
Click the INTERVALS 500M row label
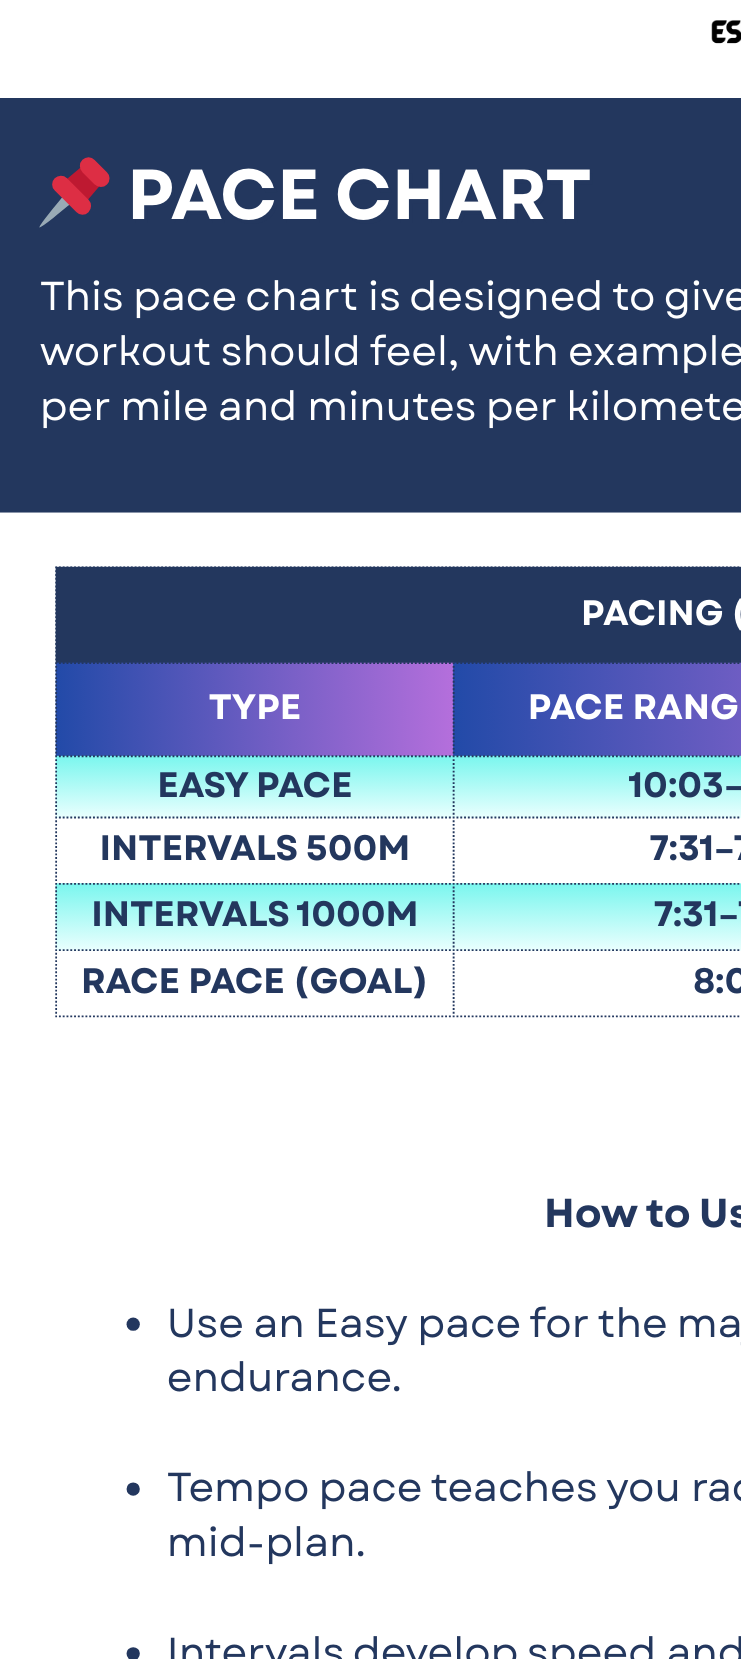255,848
